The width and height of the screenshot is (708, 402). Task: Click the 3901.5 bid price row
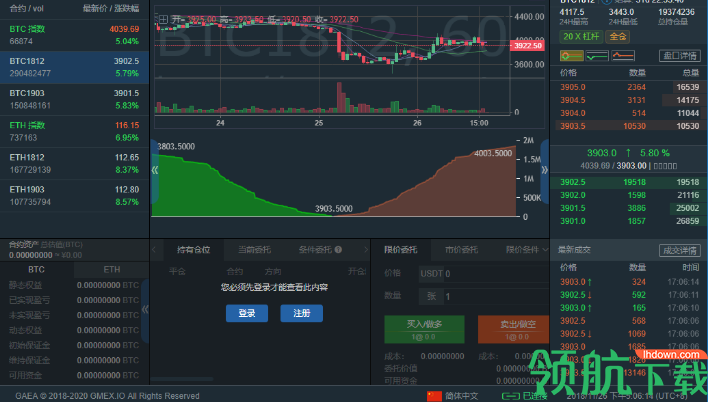point(629,208)
